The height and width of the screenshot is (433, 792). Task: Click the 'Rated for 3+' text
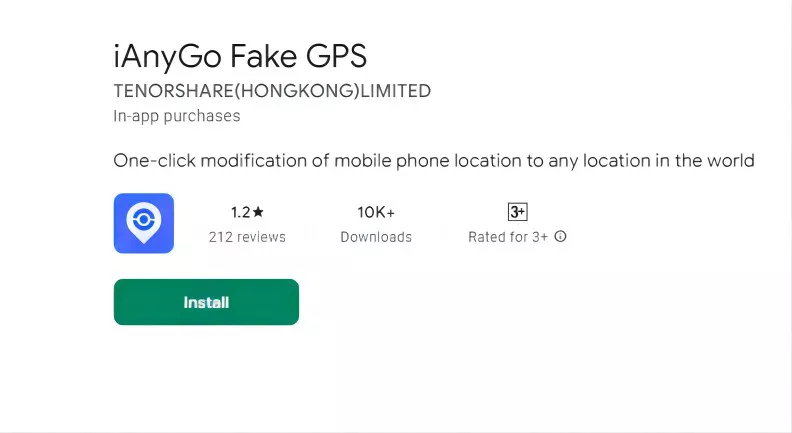[508, 237]
